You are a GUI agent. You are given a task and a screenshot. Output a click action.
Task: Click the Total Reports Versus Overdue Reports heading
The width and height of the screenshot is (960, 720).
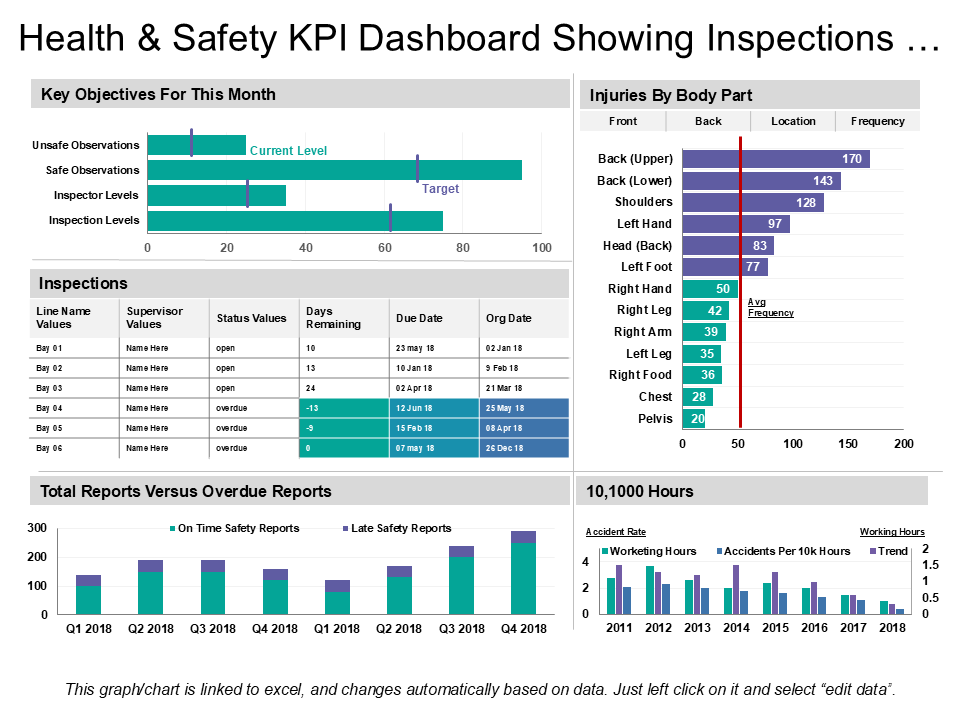186,492
